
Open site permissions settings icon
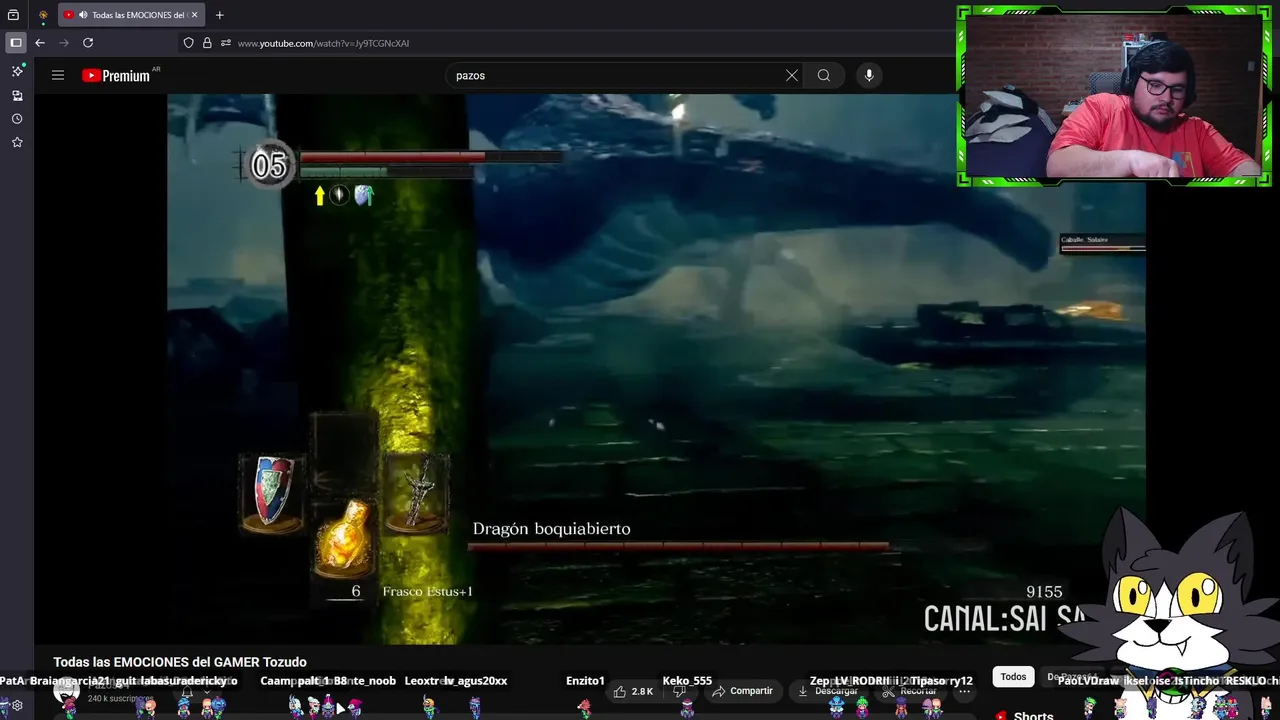[x=226, y=43]
